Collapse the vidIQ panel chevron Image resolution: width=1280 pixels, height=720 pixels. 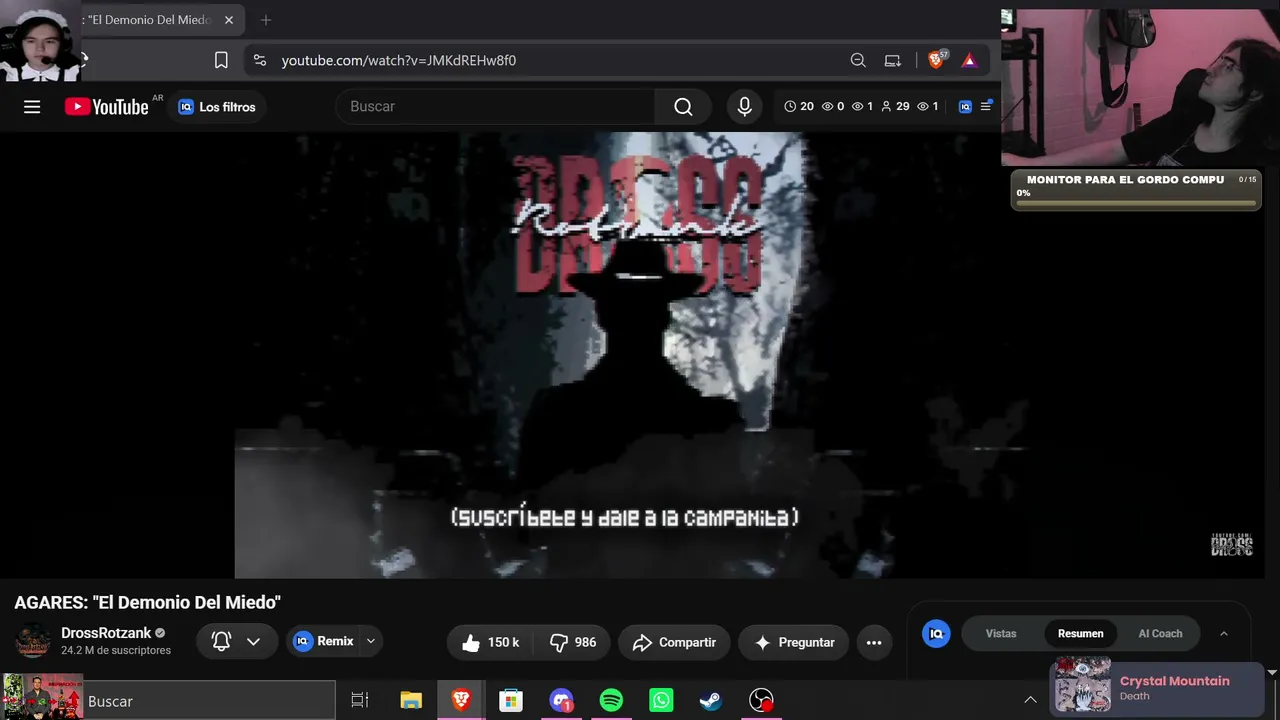point(1223,633)
